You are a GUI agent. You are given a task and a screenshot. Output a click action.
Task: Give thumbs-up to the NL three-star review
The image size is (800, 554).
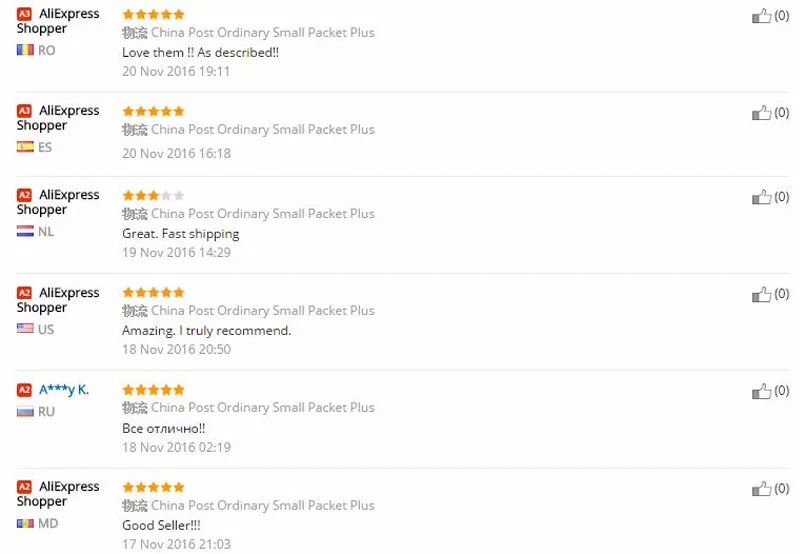(x=761, y=197)
